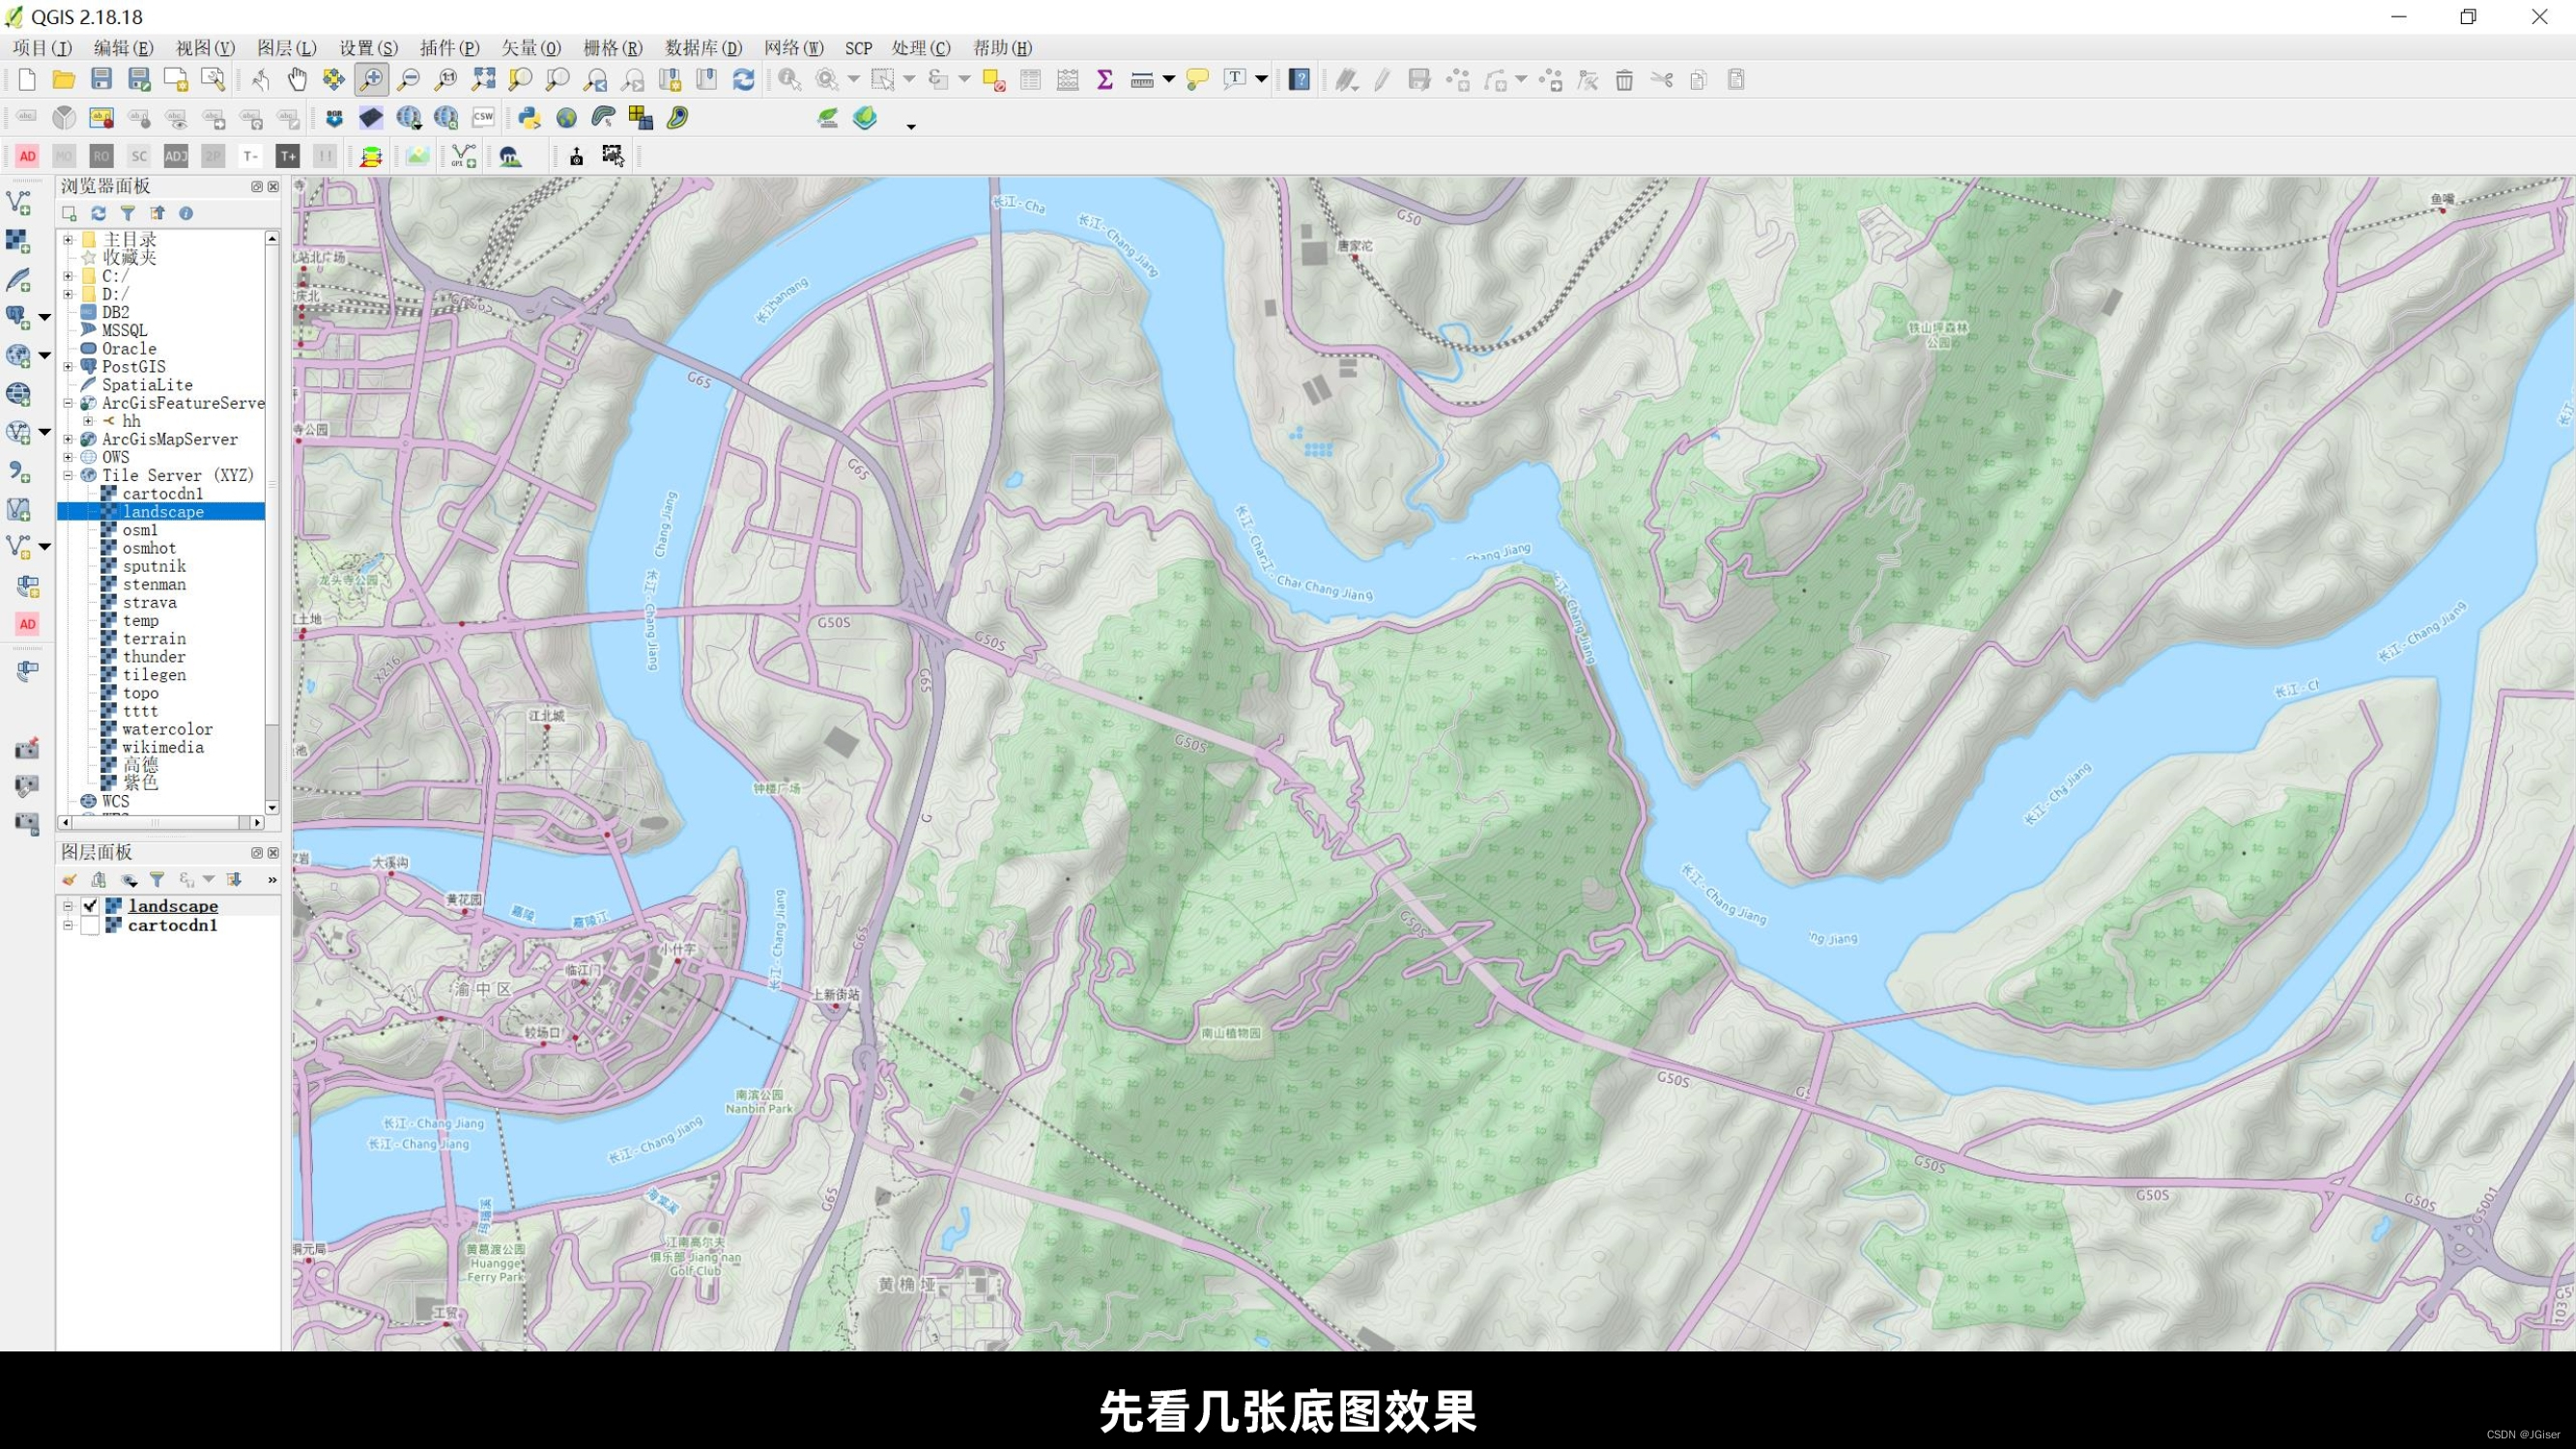Viewport: 2576px width, 1449px height.
Task: Select the terrain tile server entry
Action: coord(154,638)
